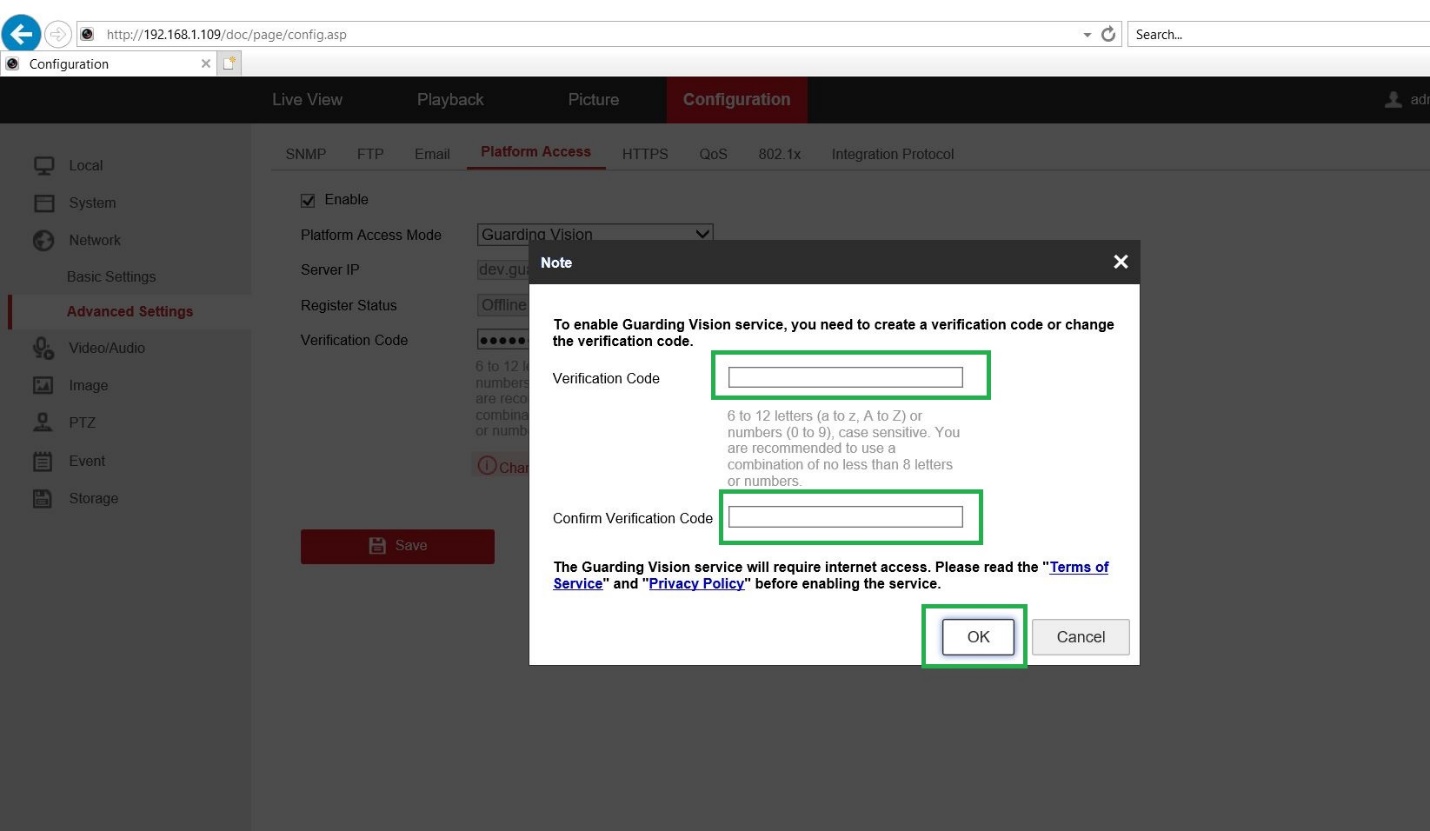Select the Platform Access tab
Image resolution: width=1430 pixels, height=831 pixels.
(536, 152)
